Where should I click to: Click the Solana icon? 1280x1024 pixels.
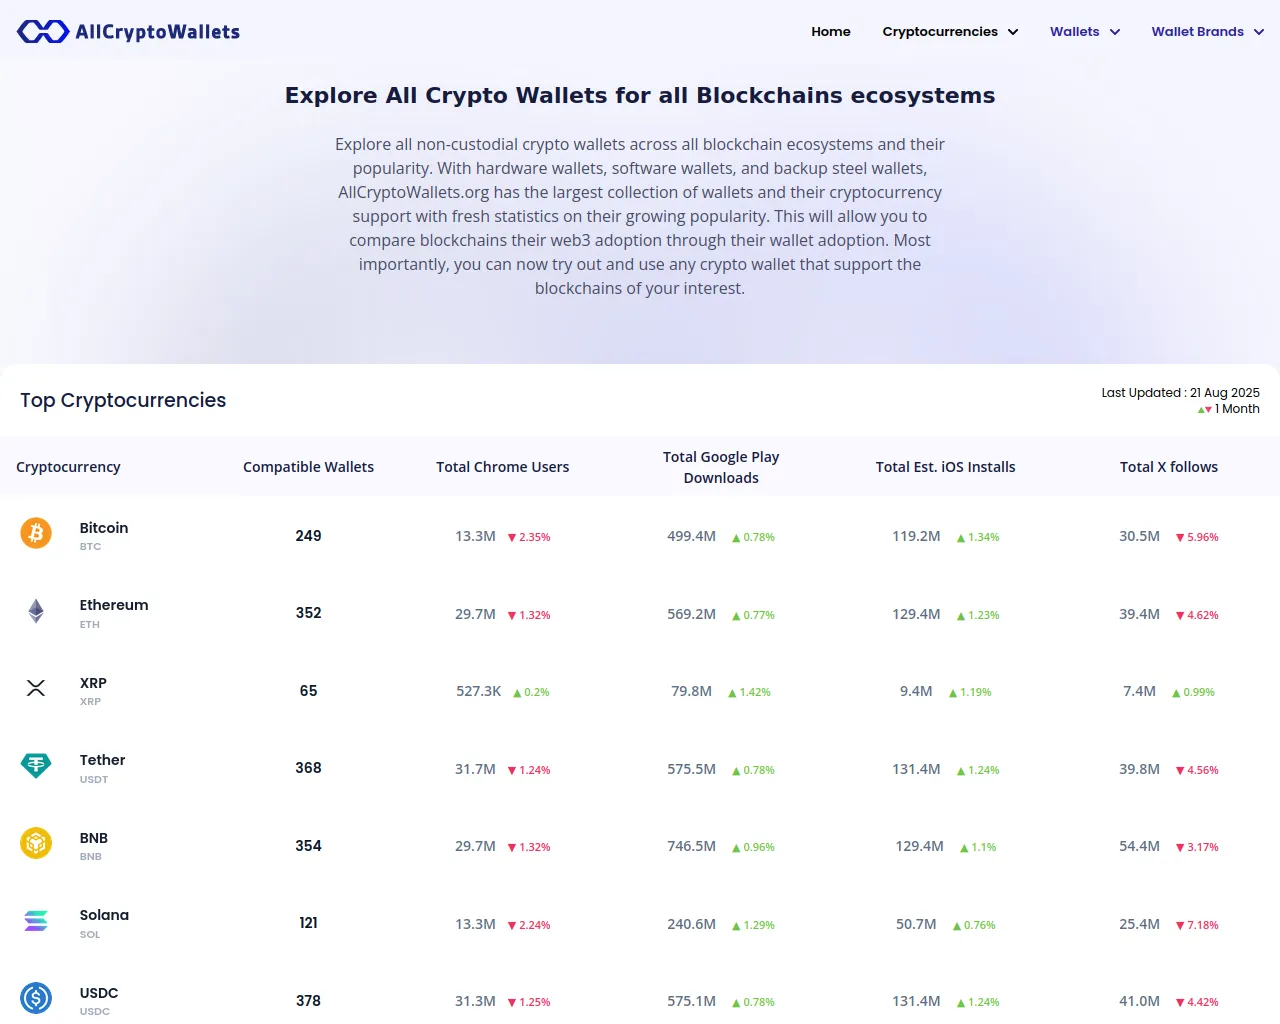tap(36, 921)
